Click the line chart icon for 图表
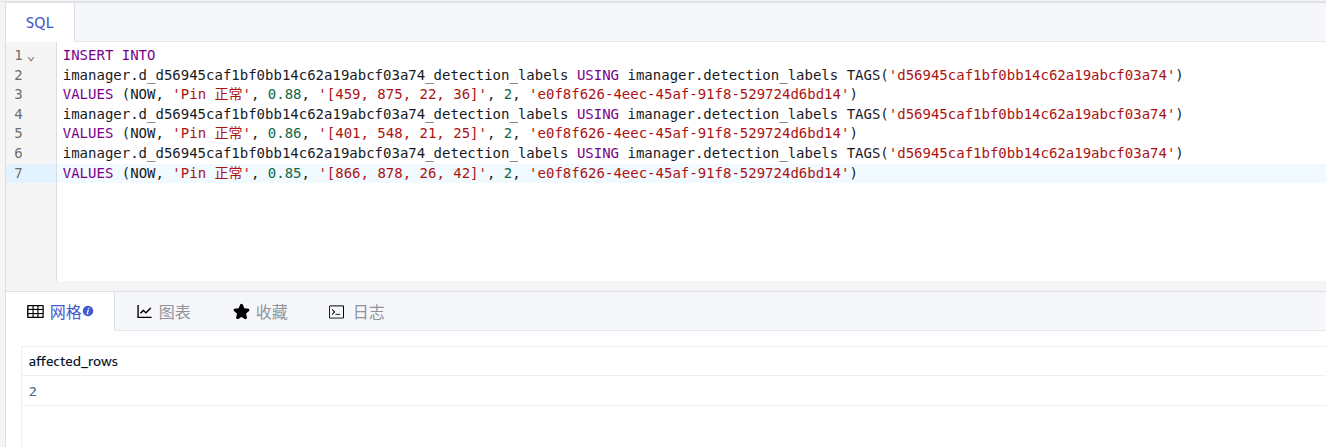1326x447 pixels. (145, 312)
